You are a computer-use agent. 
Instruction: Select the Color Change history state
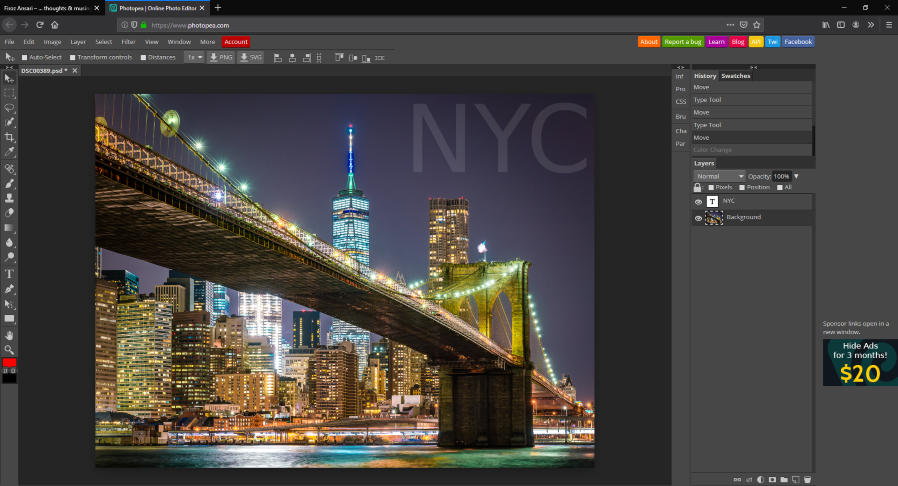click(x=752, y=150)
